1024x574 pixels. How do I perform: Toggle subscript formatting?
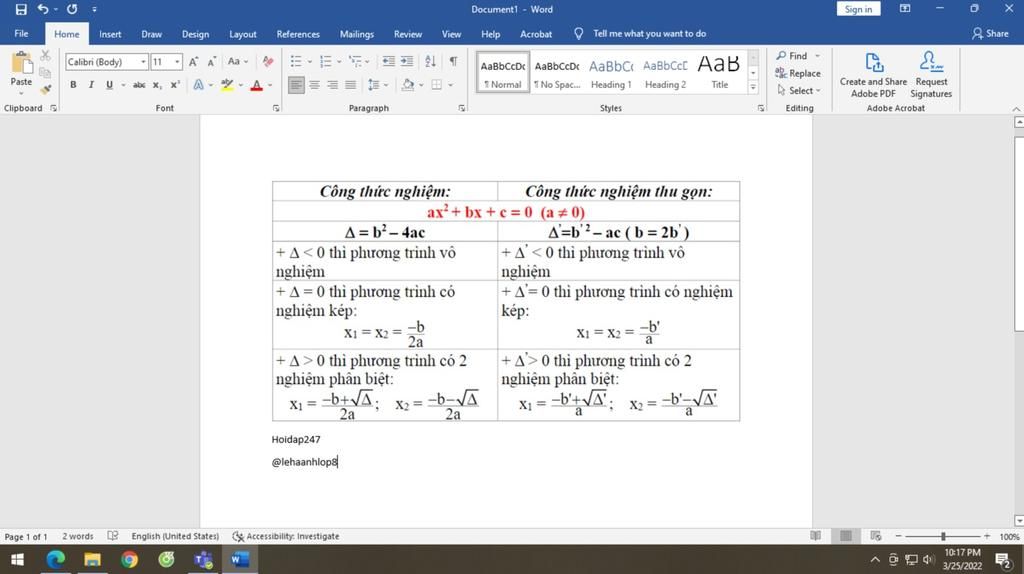pos(157,85)
